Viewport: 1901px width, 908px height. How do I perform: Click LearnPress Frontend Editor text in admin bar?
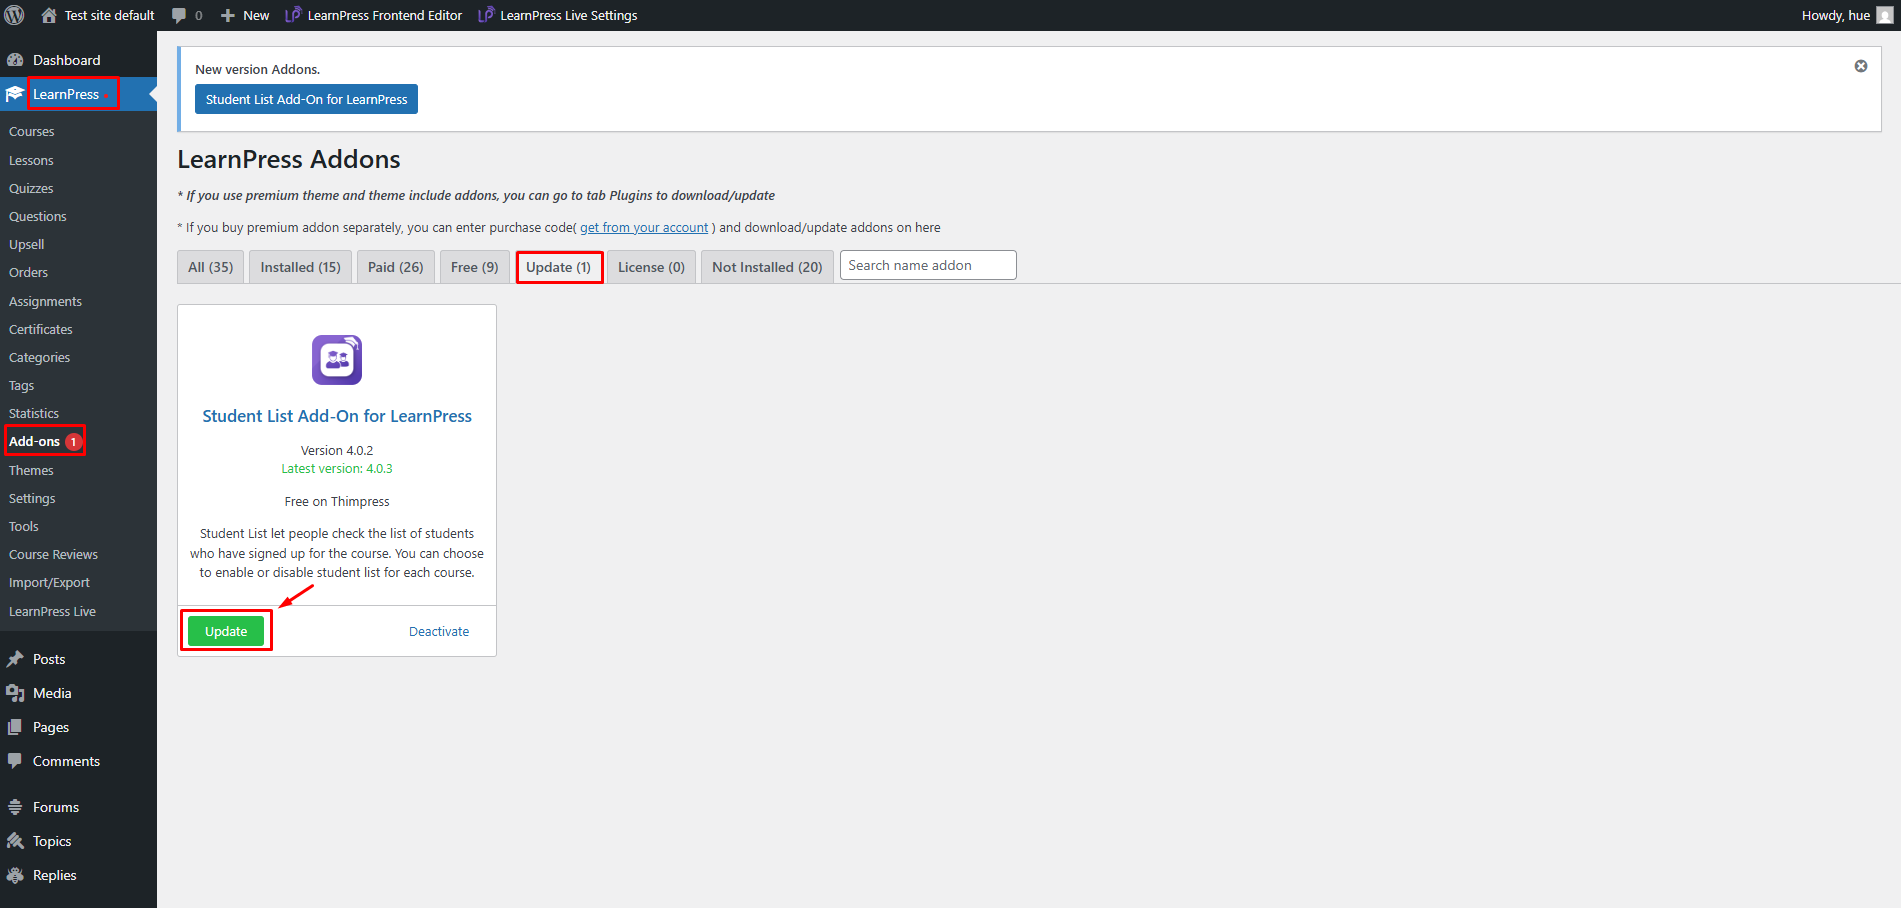[385, 15]
